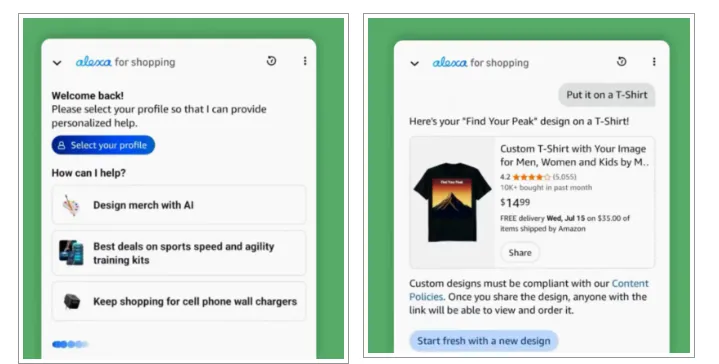The width and height of the screenshot is (719, 364).
Task: Click the $14.99 price
Action: click(515, 202)
